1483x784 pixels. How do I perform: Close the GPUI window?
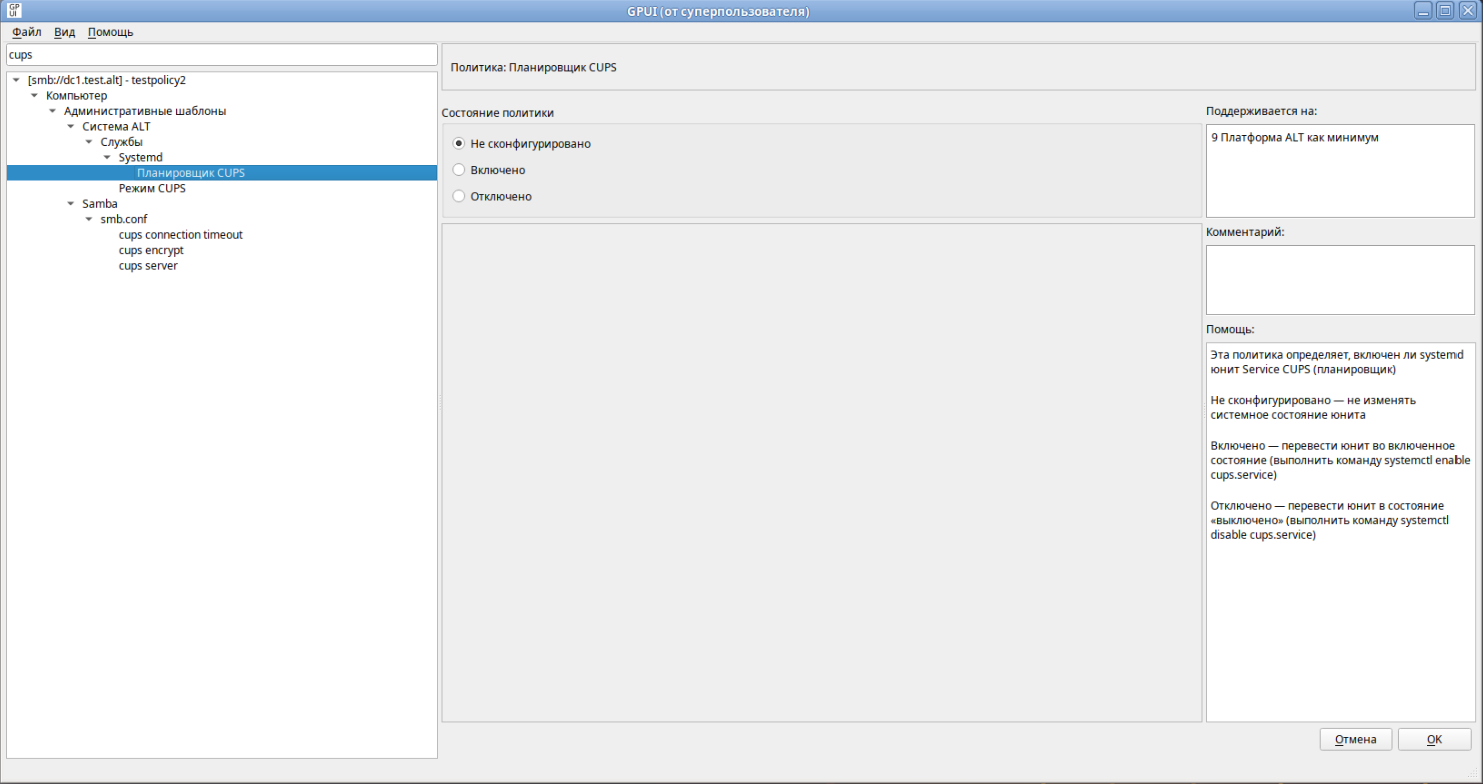(x=1467, y=11)
